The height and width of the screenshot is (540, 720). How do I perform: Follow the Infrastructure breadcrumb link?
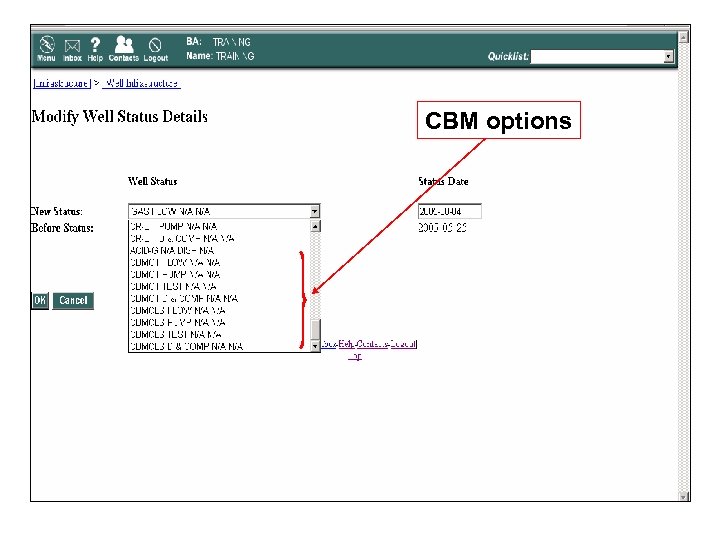62,83
